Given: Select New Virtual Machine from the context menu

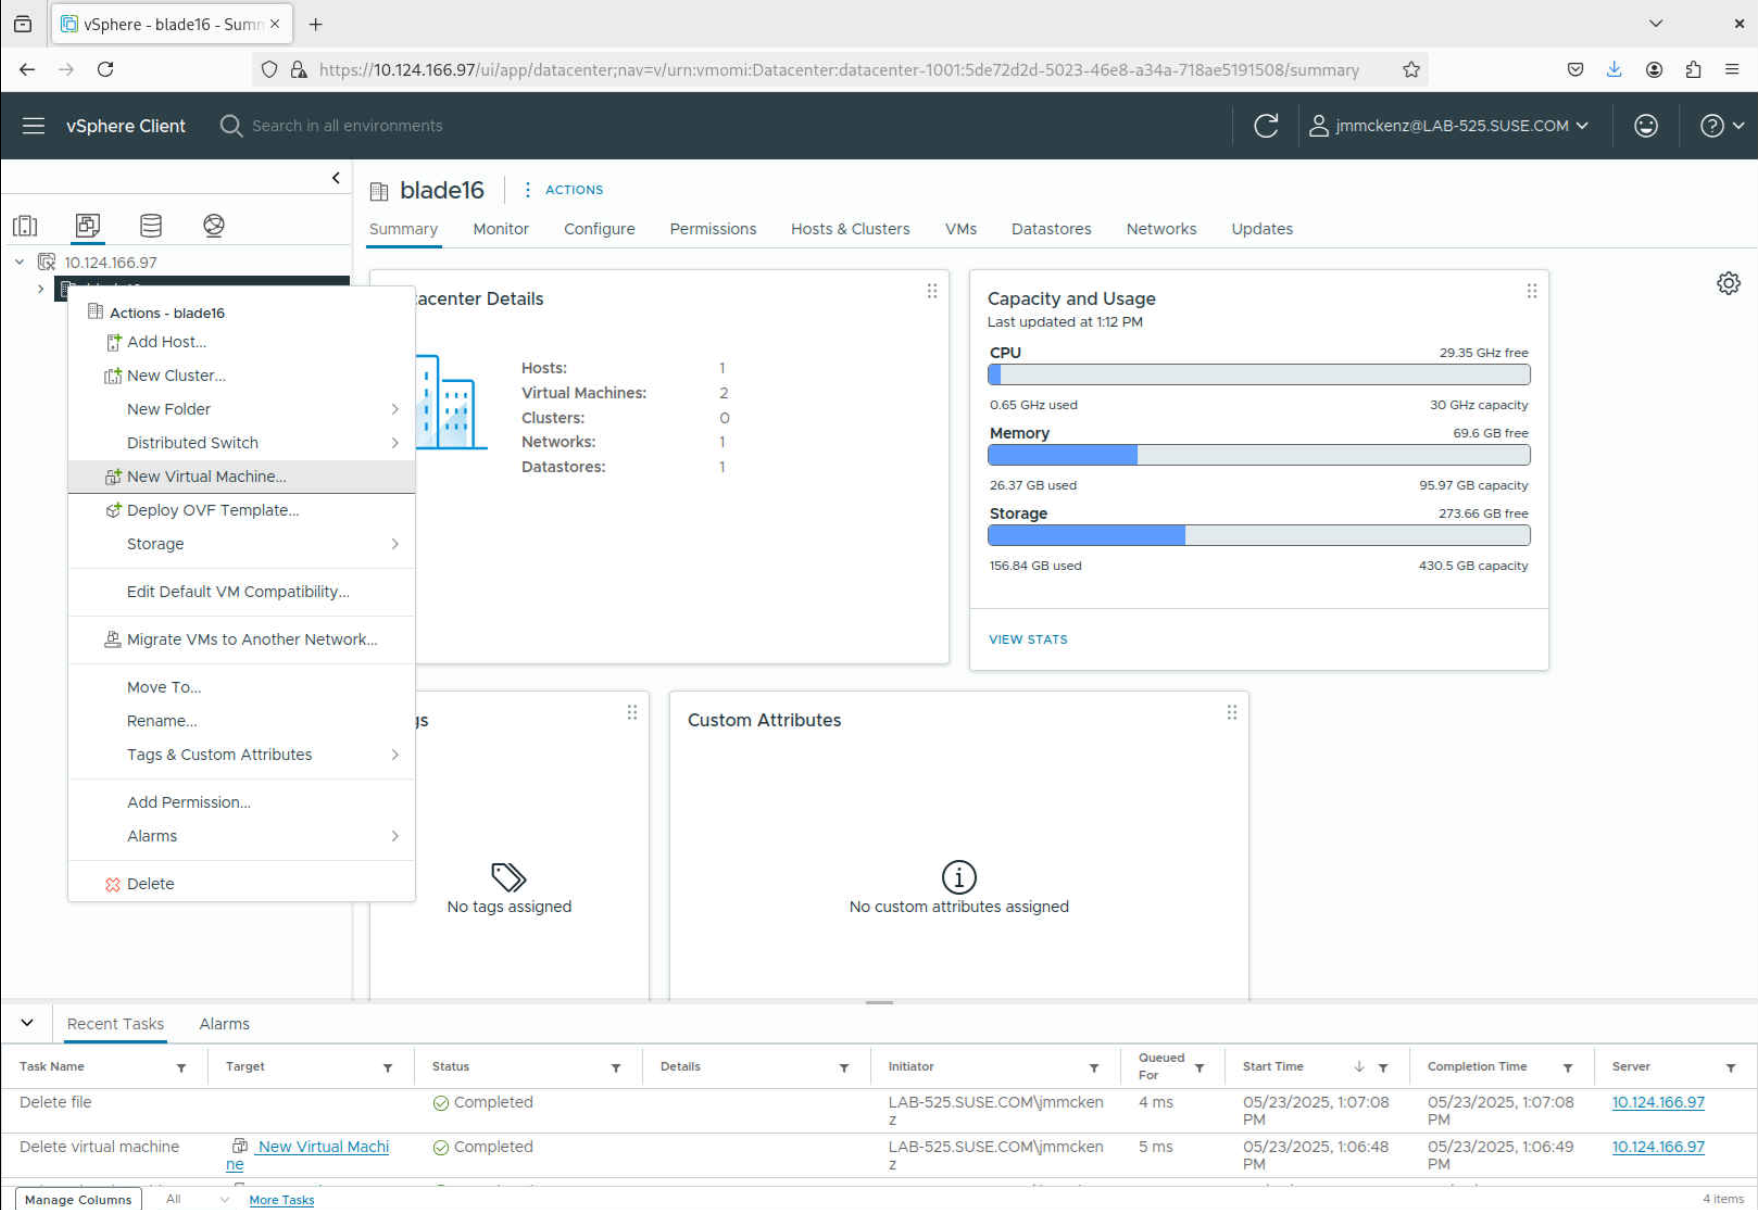Looking at the screenshot, I should [x=205, y=476].
